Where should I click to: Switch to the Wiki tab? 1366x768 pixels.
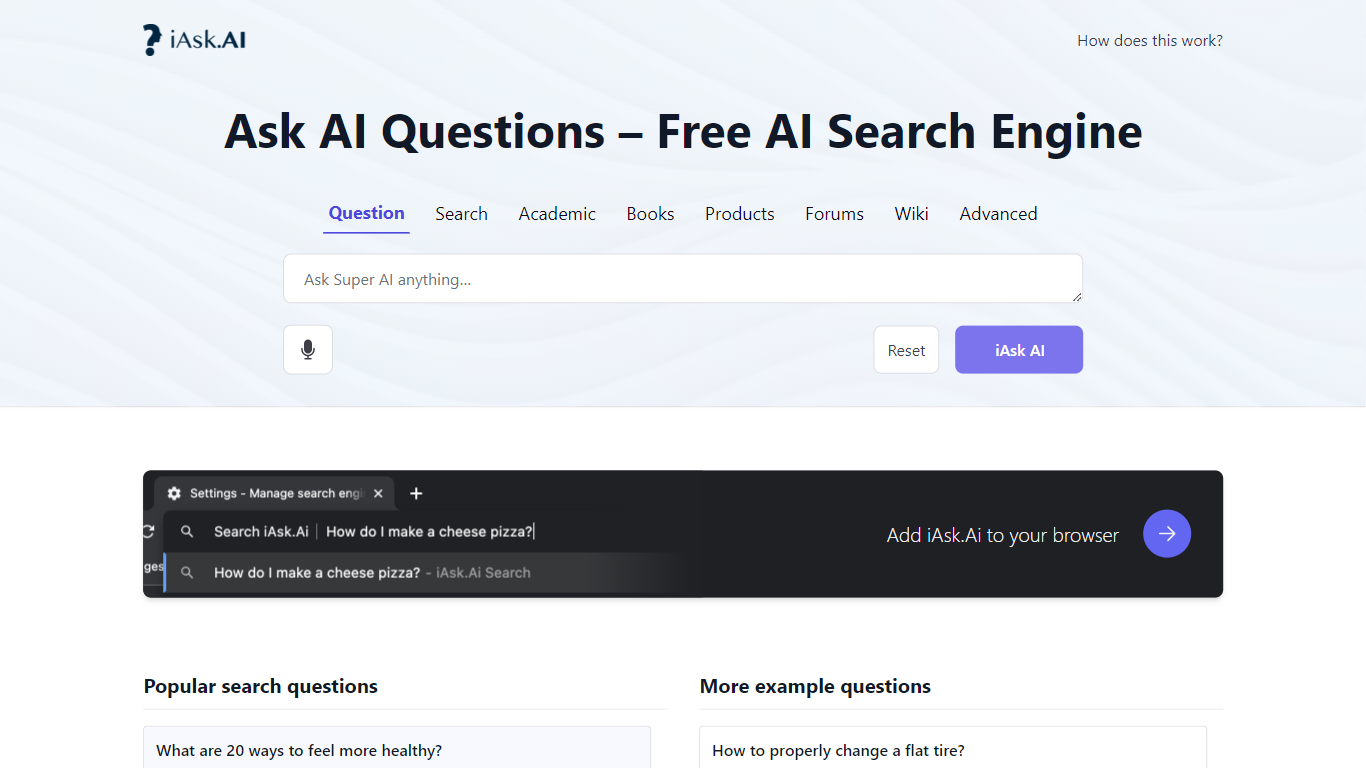(x=911, y=214)
